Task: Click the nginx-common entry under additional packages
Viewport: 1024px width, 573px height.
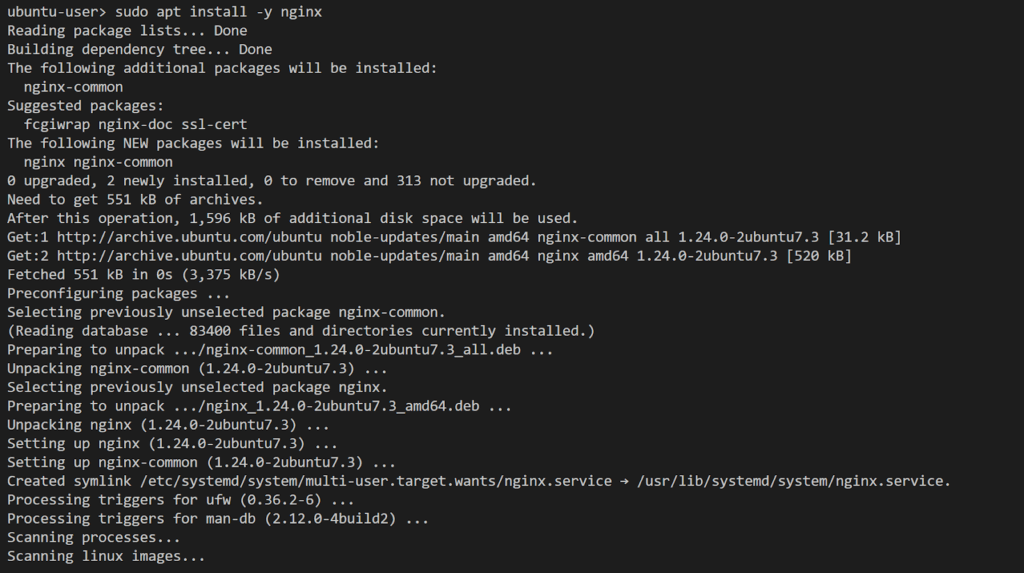Action: point(73,87)
